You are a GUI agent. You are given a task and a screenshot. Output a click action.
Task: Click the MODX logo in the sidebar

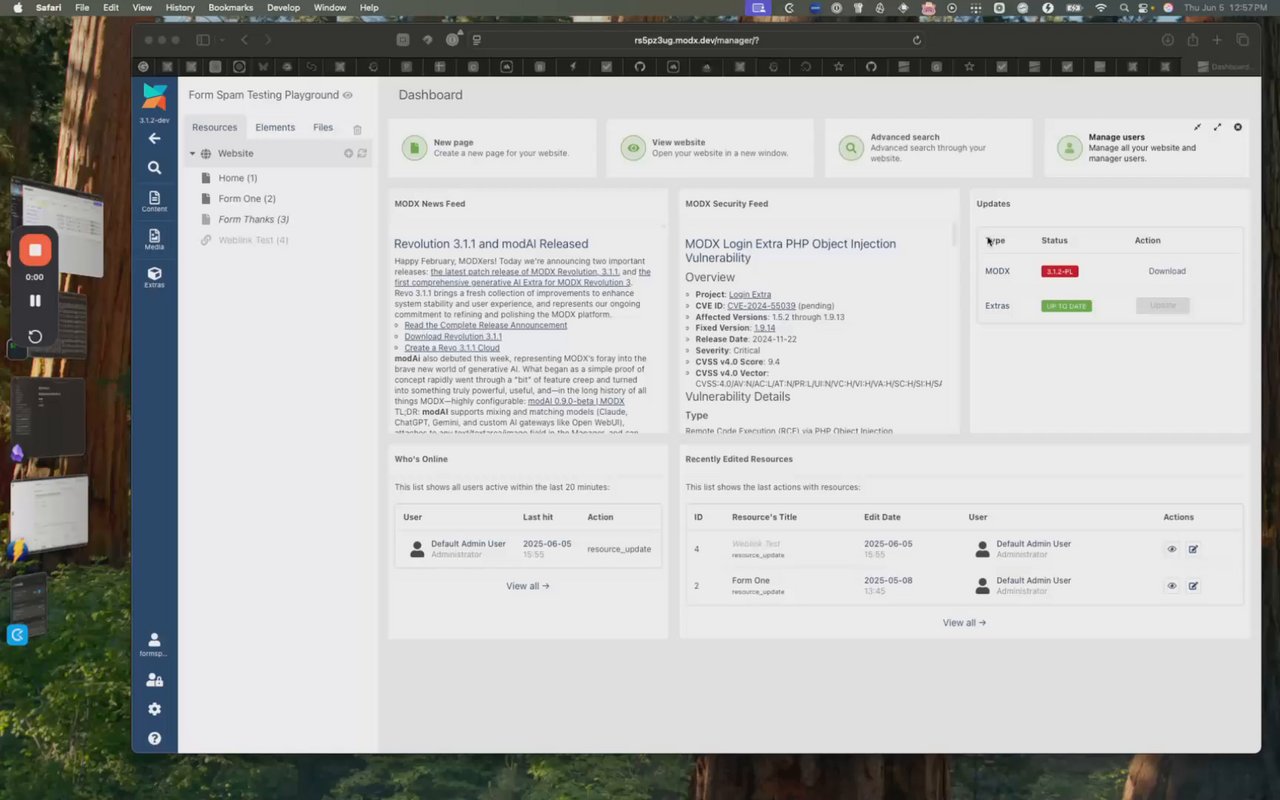pyautogui.click(x=154, y=97)
